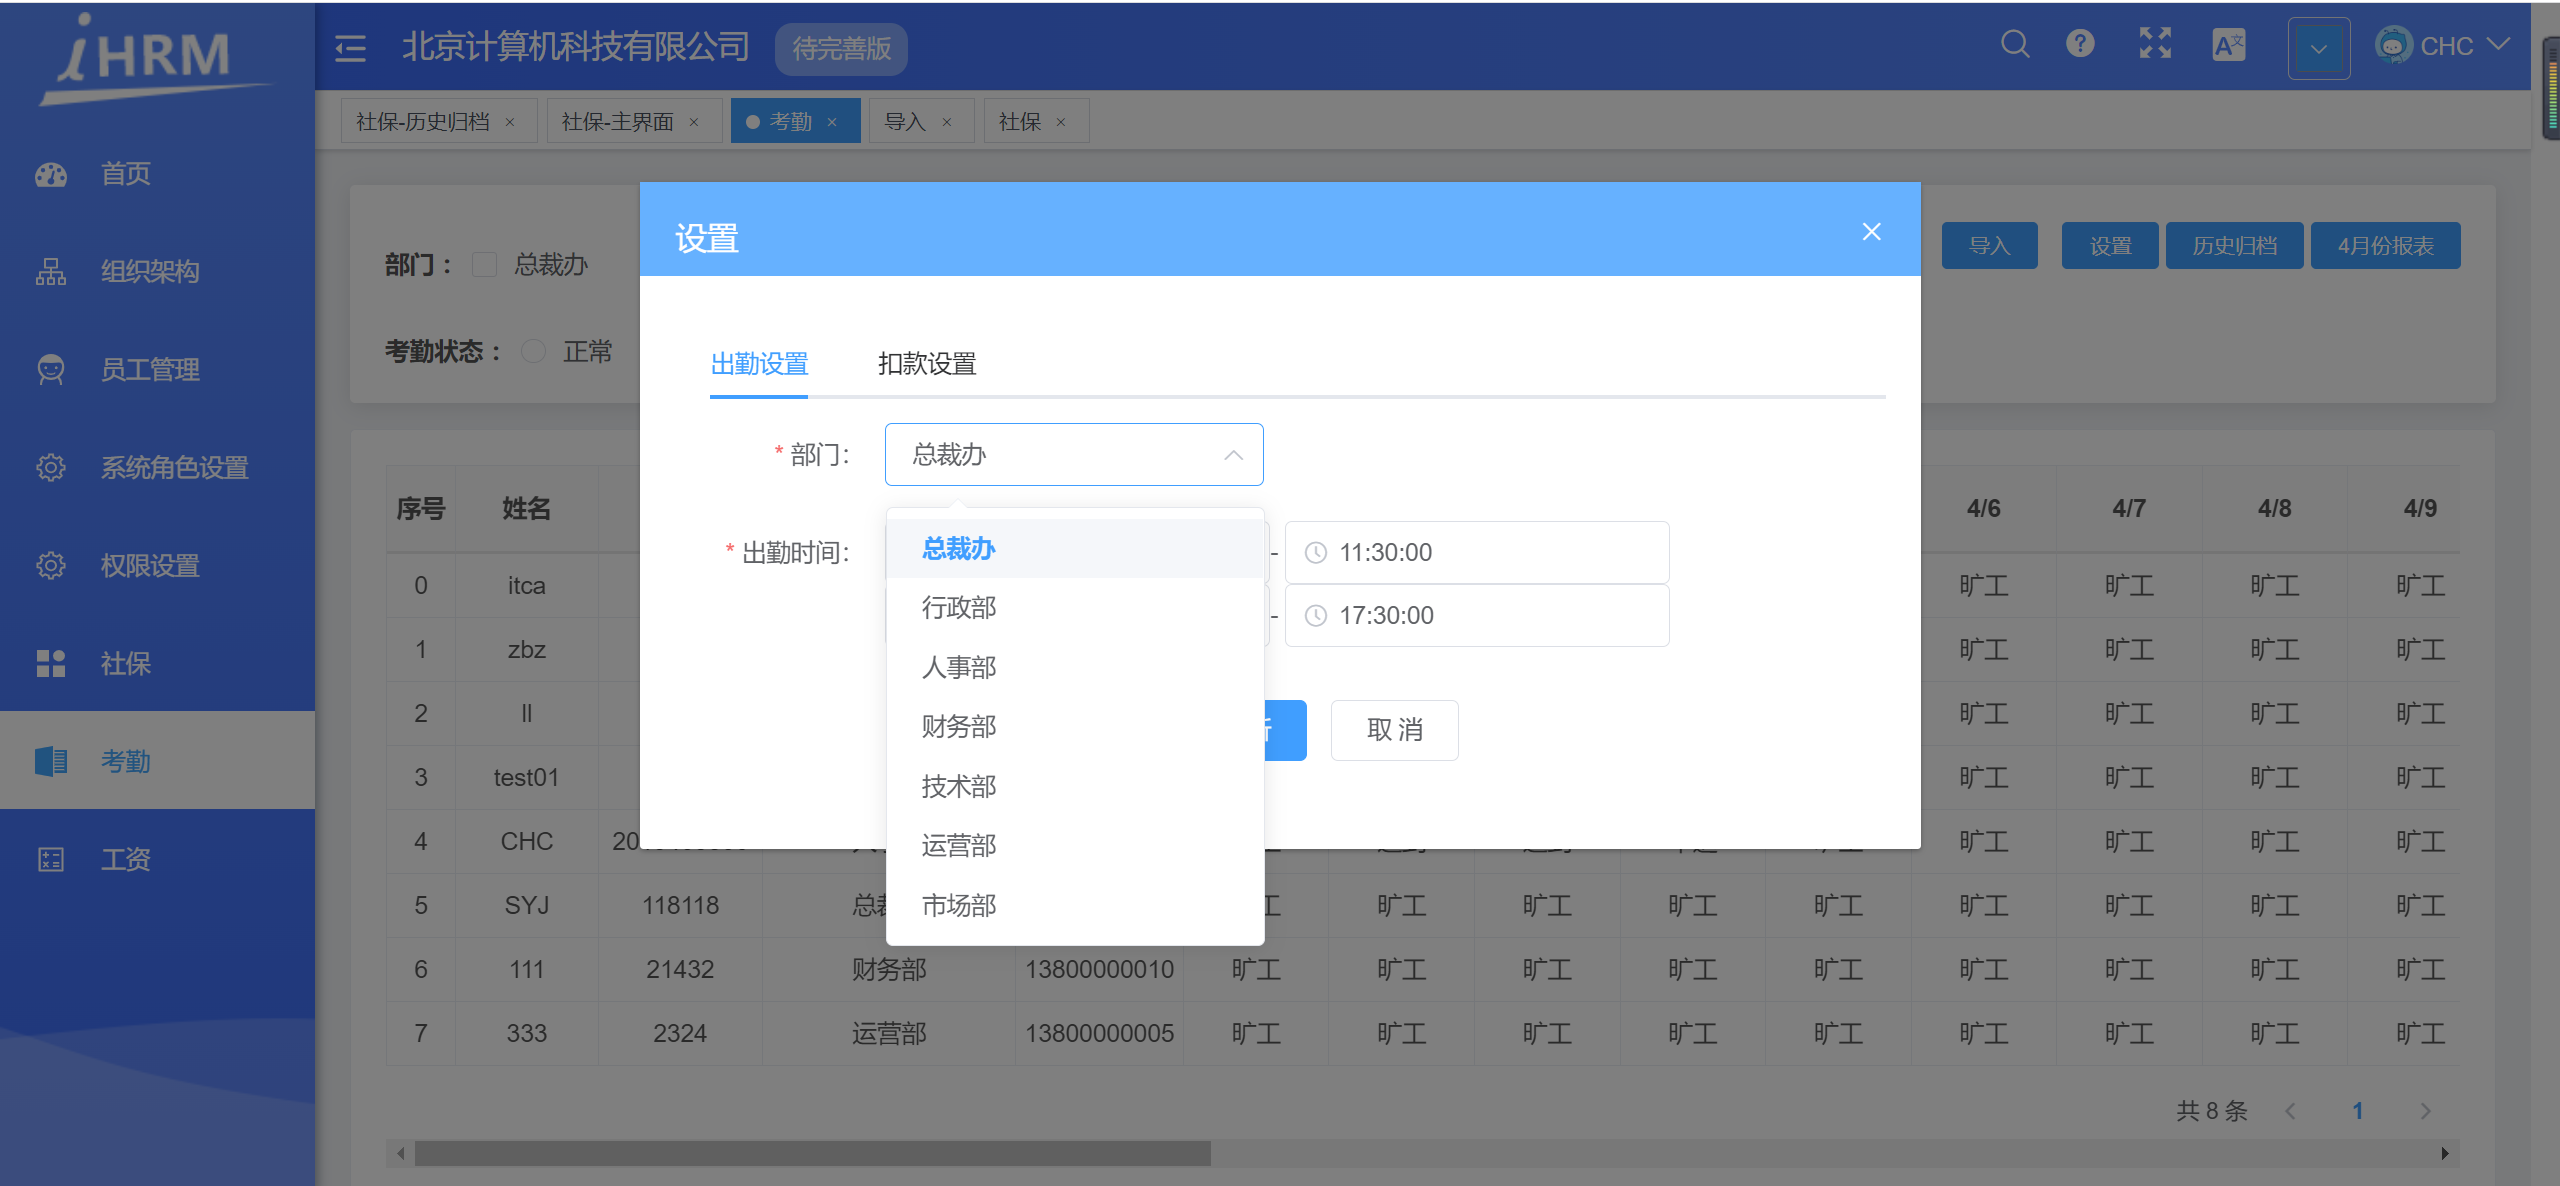Viewport: 2560px width, 1186px height.
Task: Click the gear icon beside 系统角色设置
Action: tap(51, 468)
